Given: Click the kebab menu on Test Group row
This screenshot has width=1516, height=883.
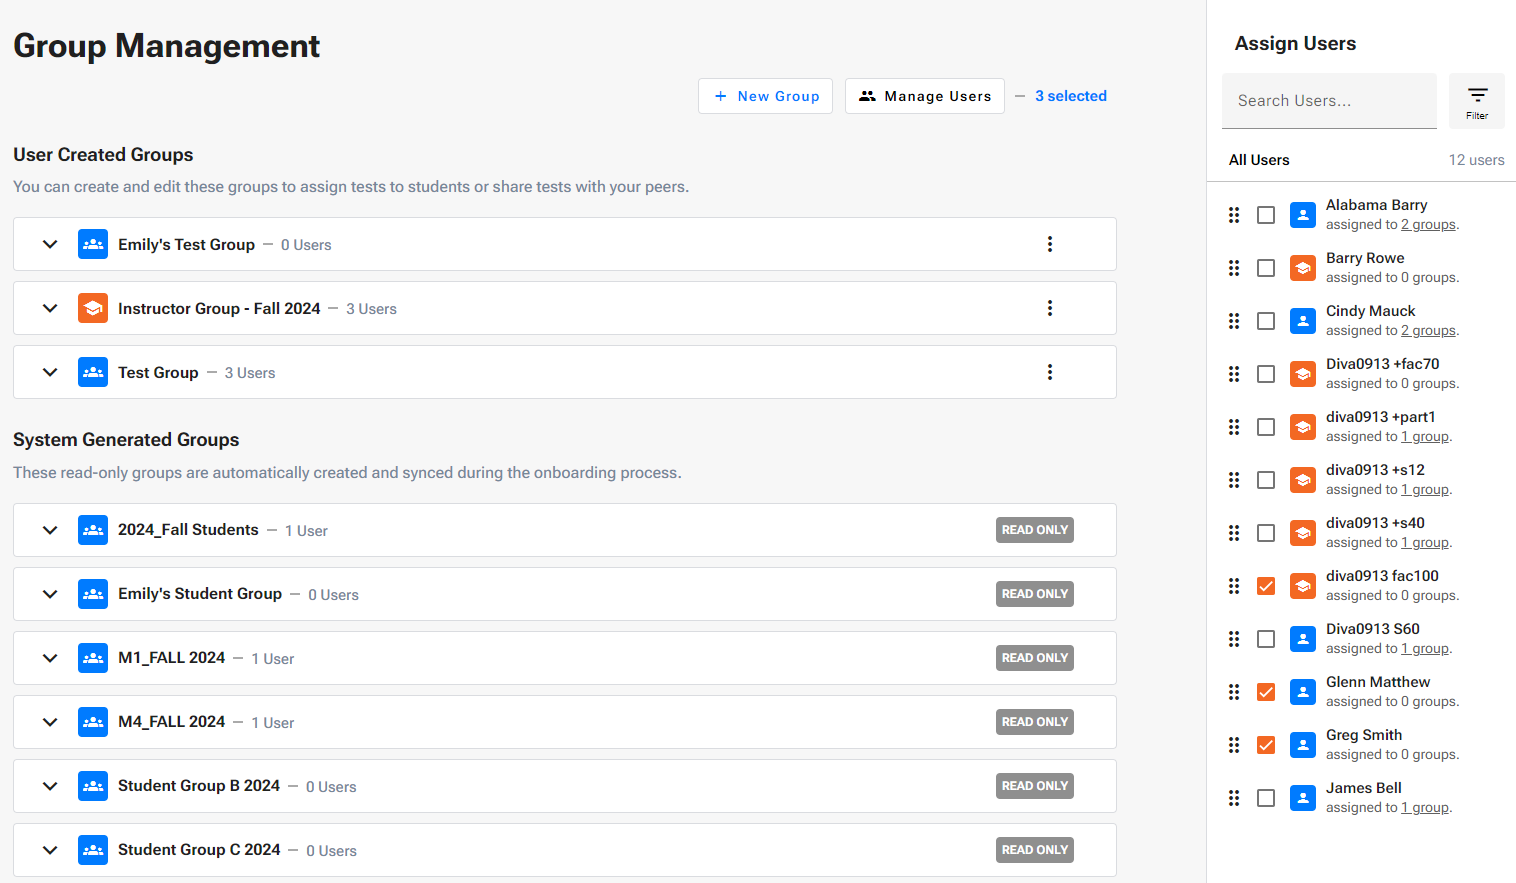Looking at the screenshot, I should 1049,372.
